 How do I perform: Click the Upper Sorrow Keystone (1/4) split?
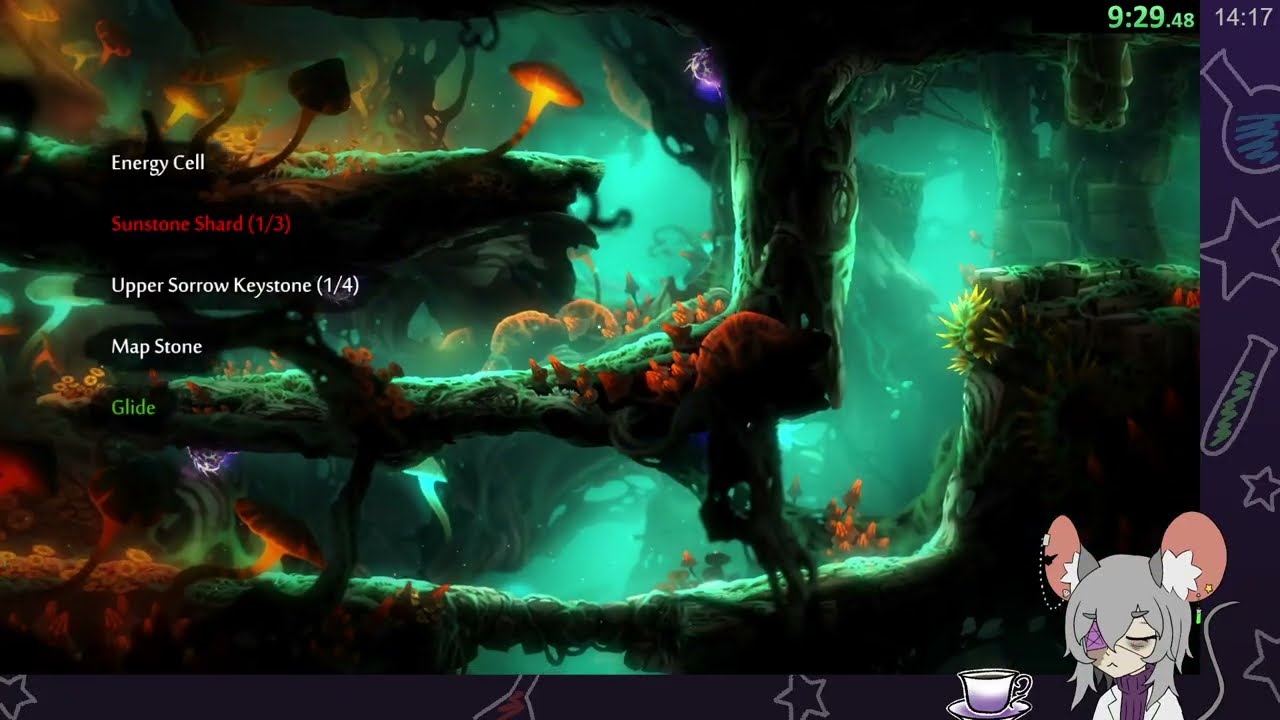click(x=235, y=286)
